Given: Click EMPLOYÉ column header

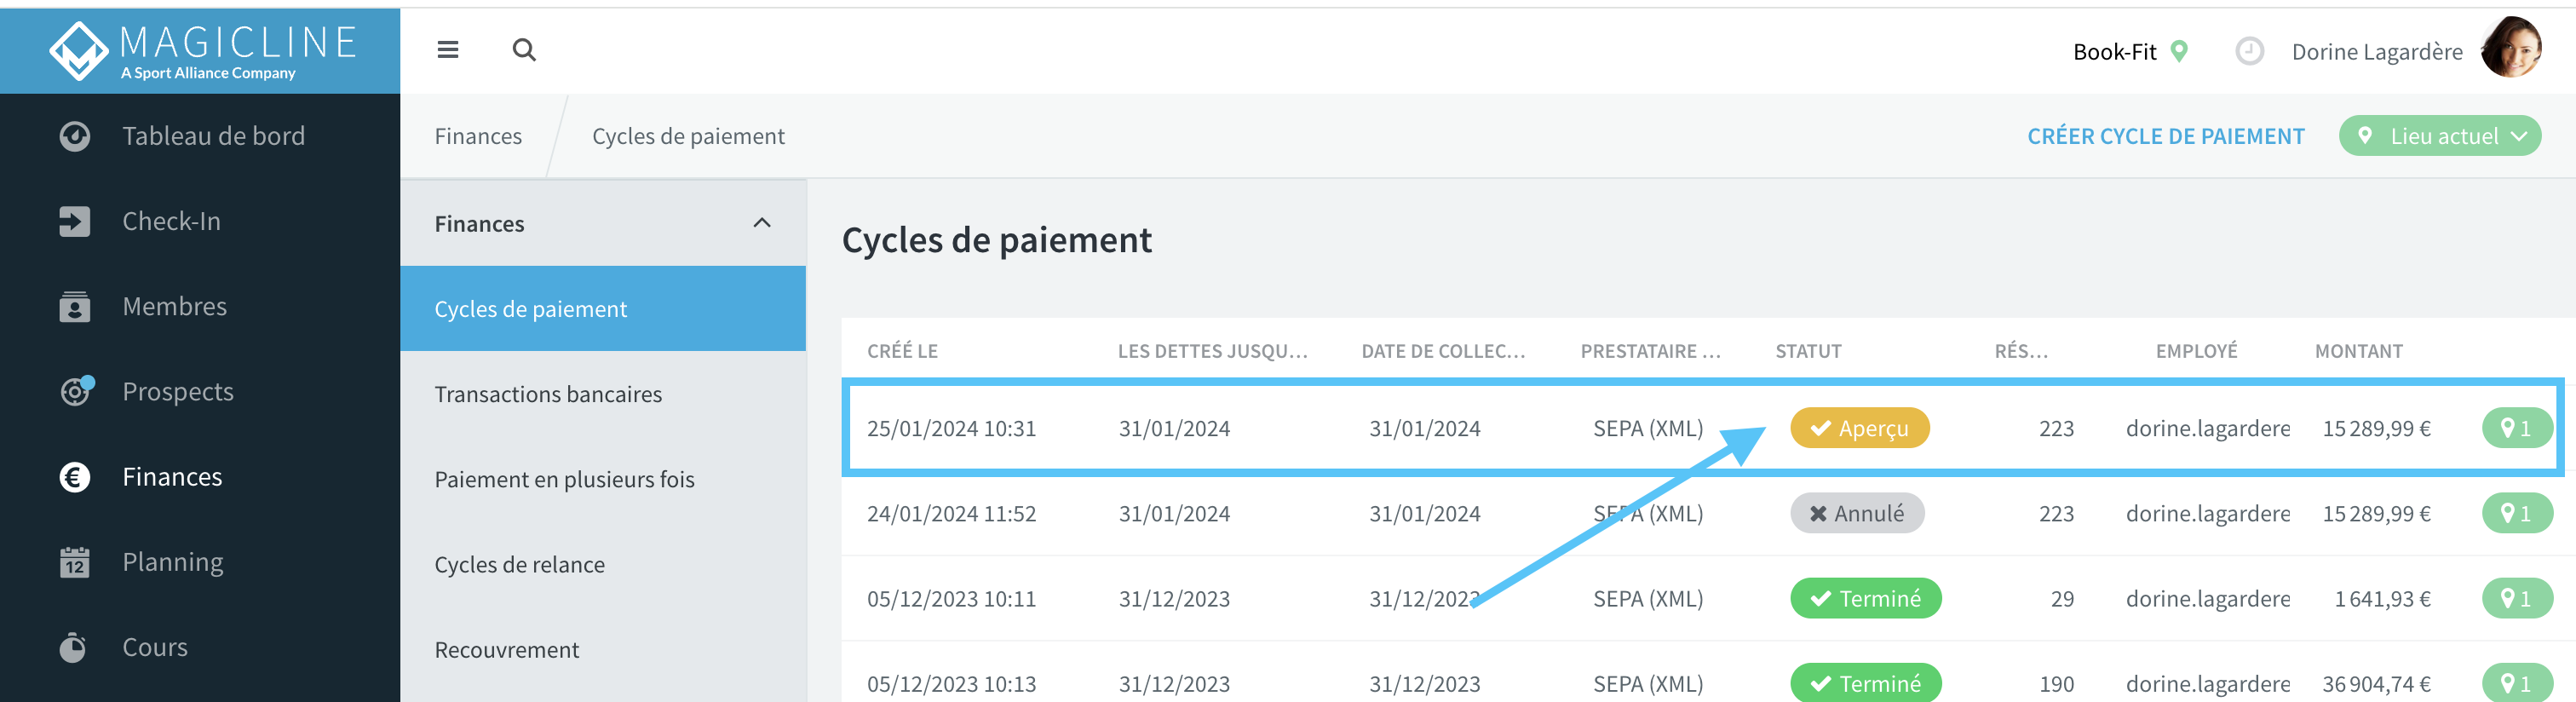Looking at the screenshot, I should (x=2196, y=351).
